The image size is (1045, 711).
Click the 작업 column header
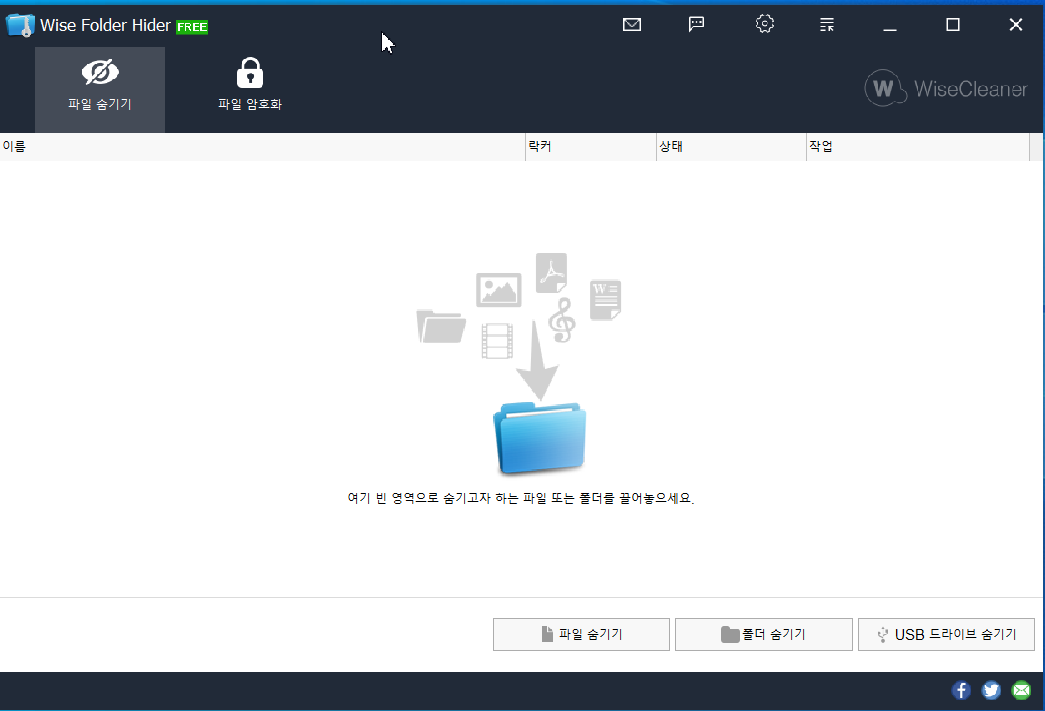coord(918,147)
